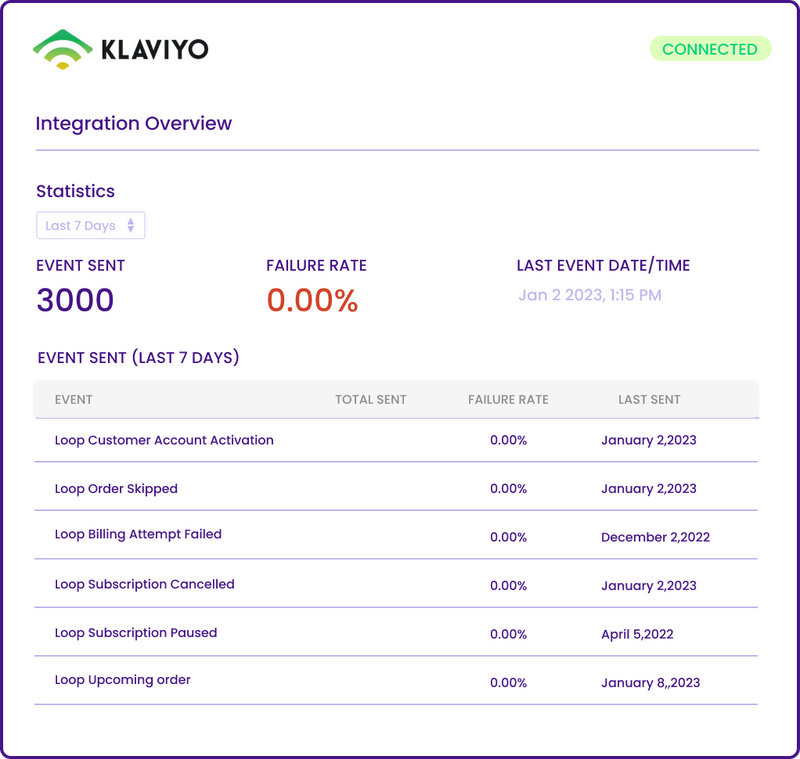This screenshot has width=800, height=759.
Task: Click the LAST SENT column header
Action: click(649, 400)
